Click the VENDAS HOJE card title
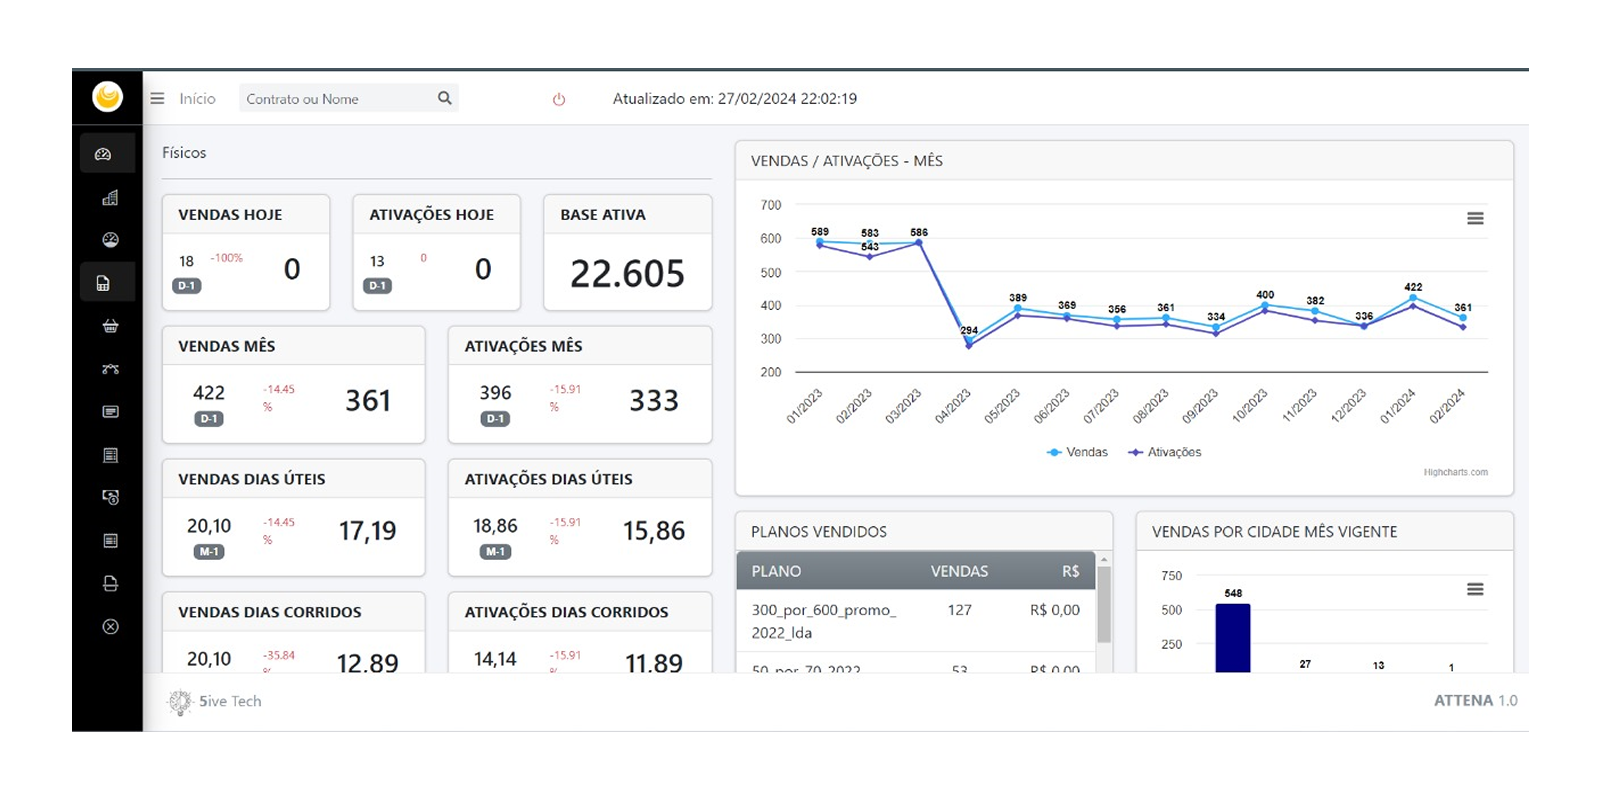The height and width of the screenshot is (800, 1600). pyautogui.click(x=230, y=215)
